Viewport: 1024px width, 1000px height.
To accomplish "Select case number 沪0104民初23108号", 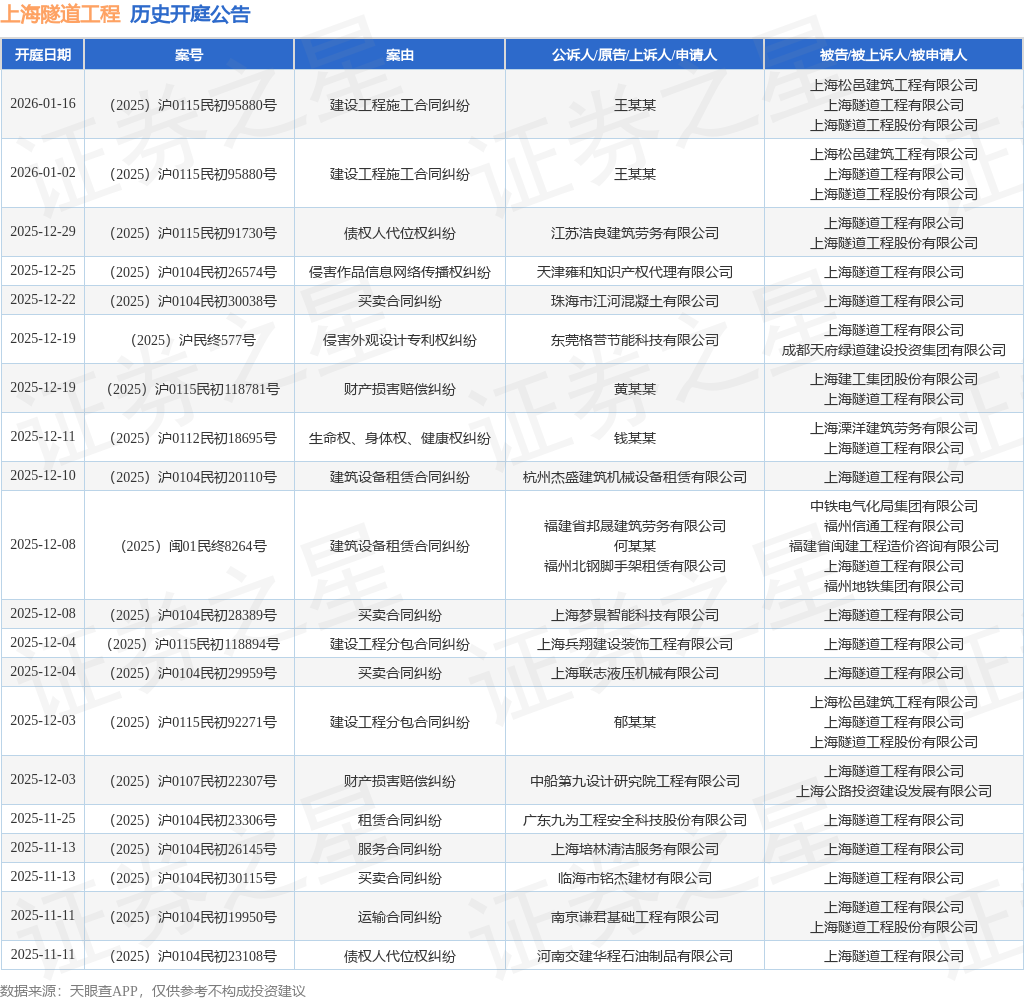I will pyautogui.click(x=193, y=956).
